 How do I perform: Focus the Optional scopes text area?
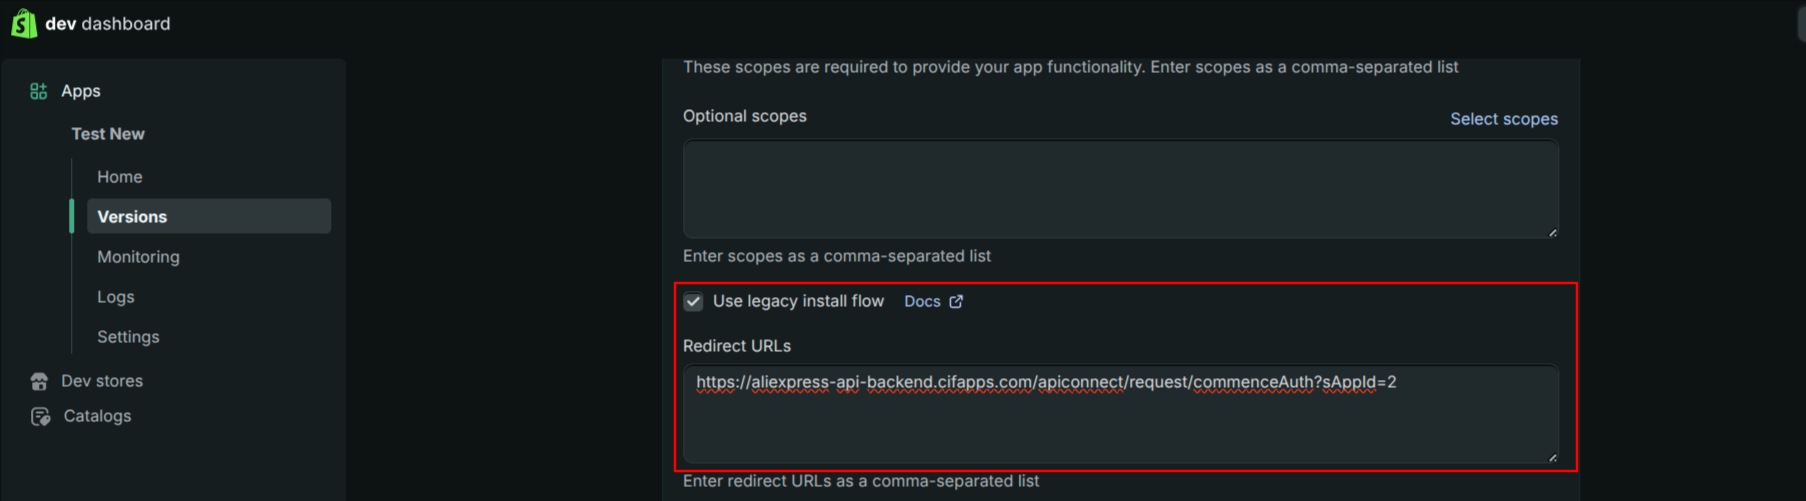pyautogui.click(x=1120, y=189)
